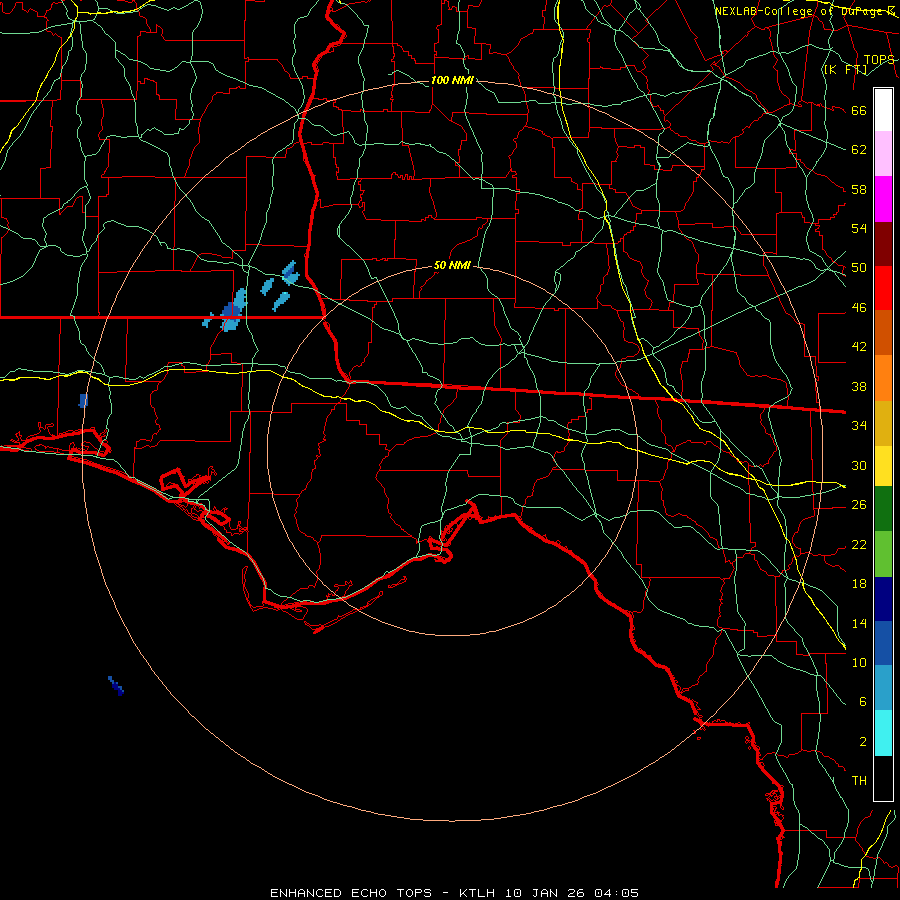This screenshot has height=900, width=900.
Task: Click the 'ENHANCED ECHO TOPS' title text
Action: 351,893
